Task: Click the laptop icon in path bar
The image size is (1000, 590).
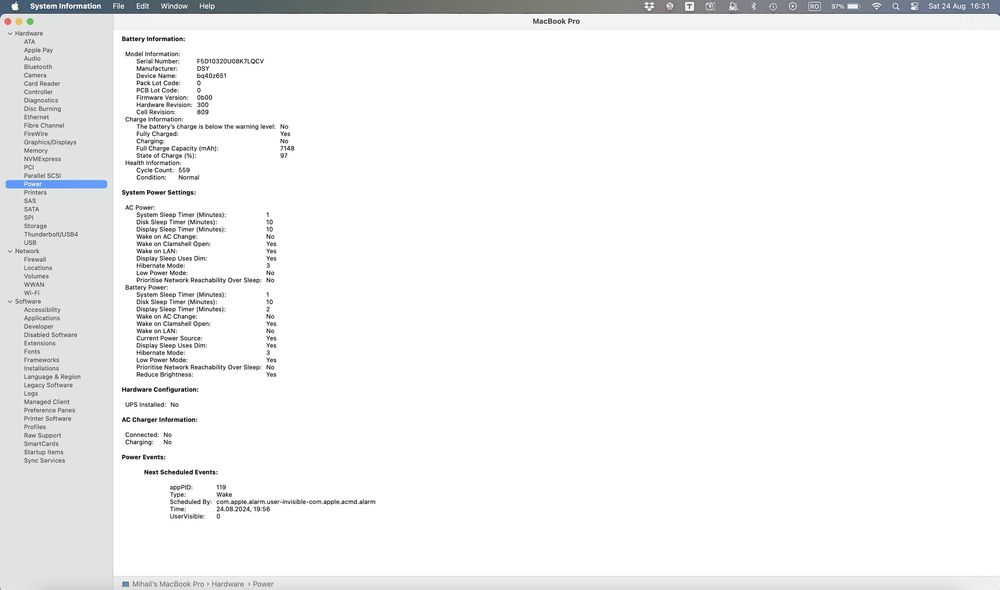Action: [x=126, y=584]
